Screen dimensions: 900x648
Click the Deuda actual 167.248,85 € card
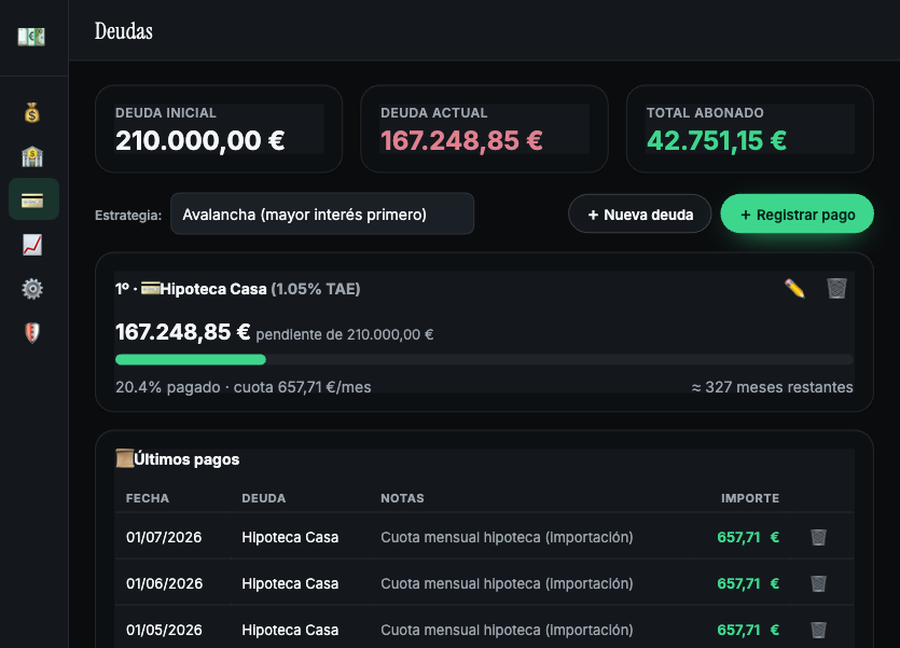(484, 129)
